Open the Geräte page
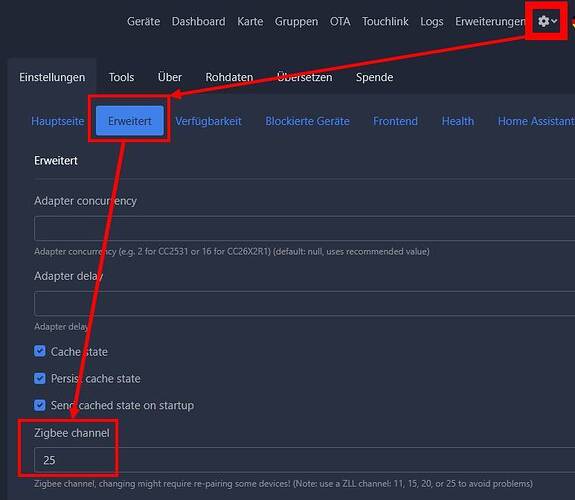 (x=143, y=22)
